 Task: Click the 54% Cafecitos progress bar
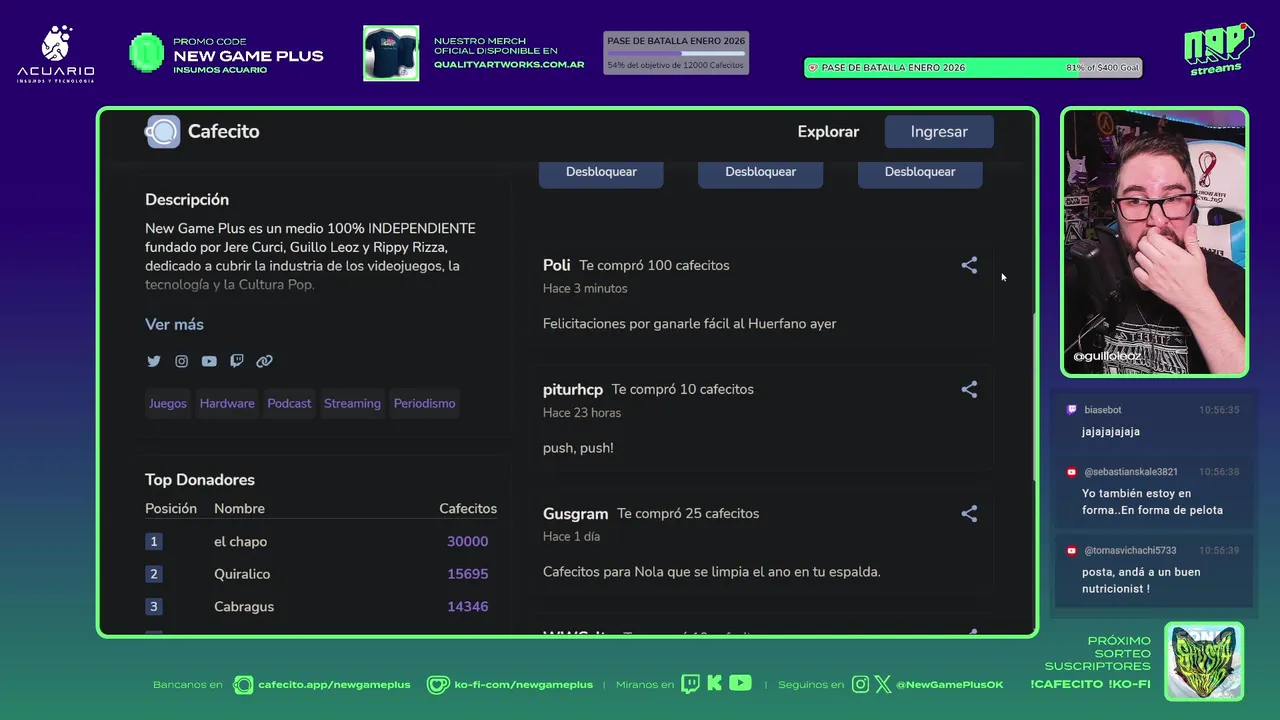676,53
